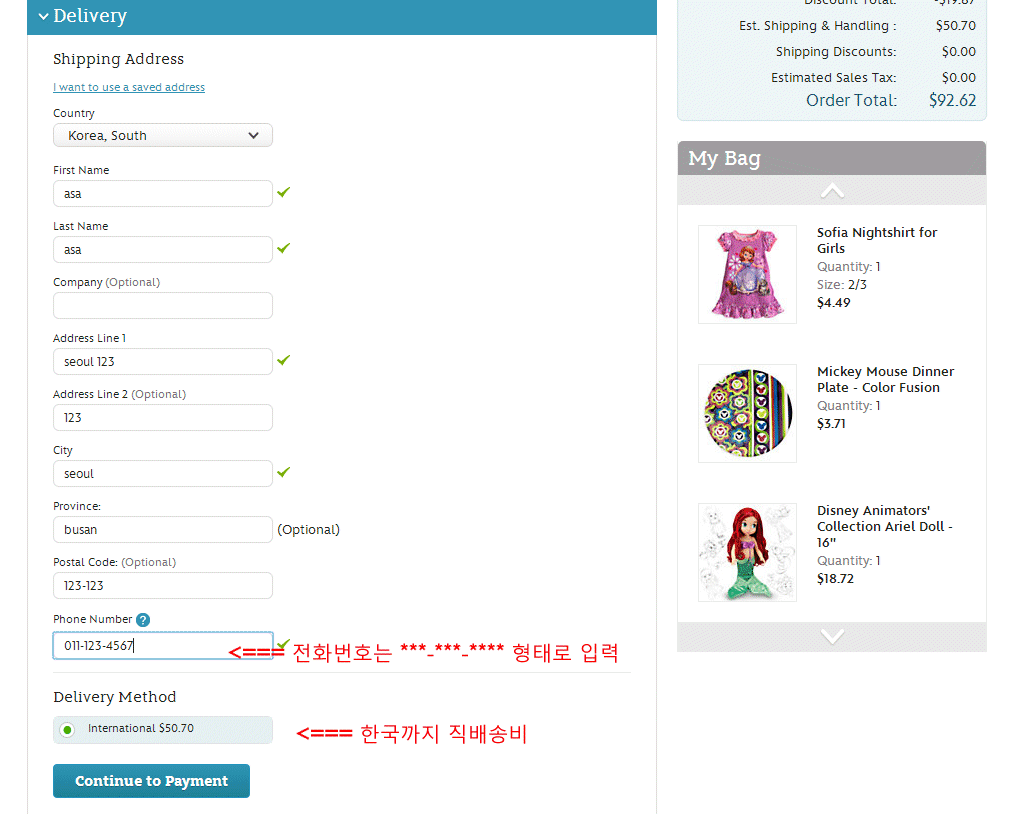Click the Phone Number help icon

[x=143, y=620]
